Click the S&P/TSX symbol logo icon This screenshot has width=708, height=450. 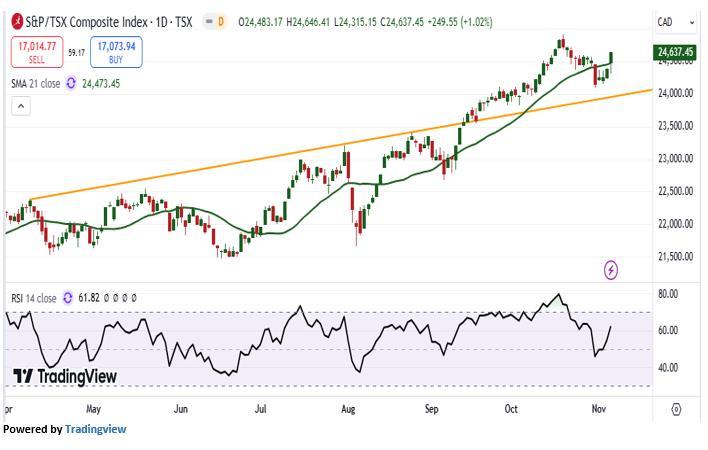pyautogui.click(x=19, y=21)
